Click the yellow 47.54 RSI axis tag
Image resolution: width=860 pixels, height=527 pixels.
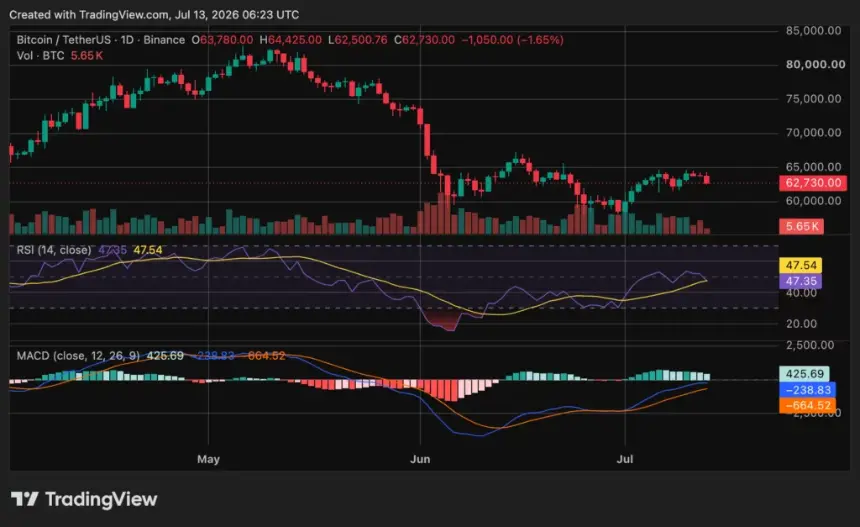(x=801, y=265)
